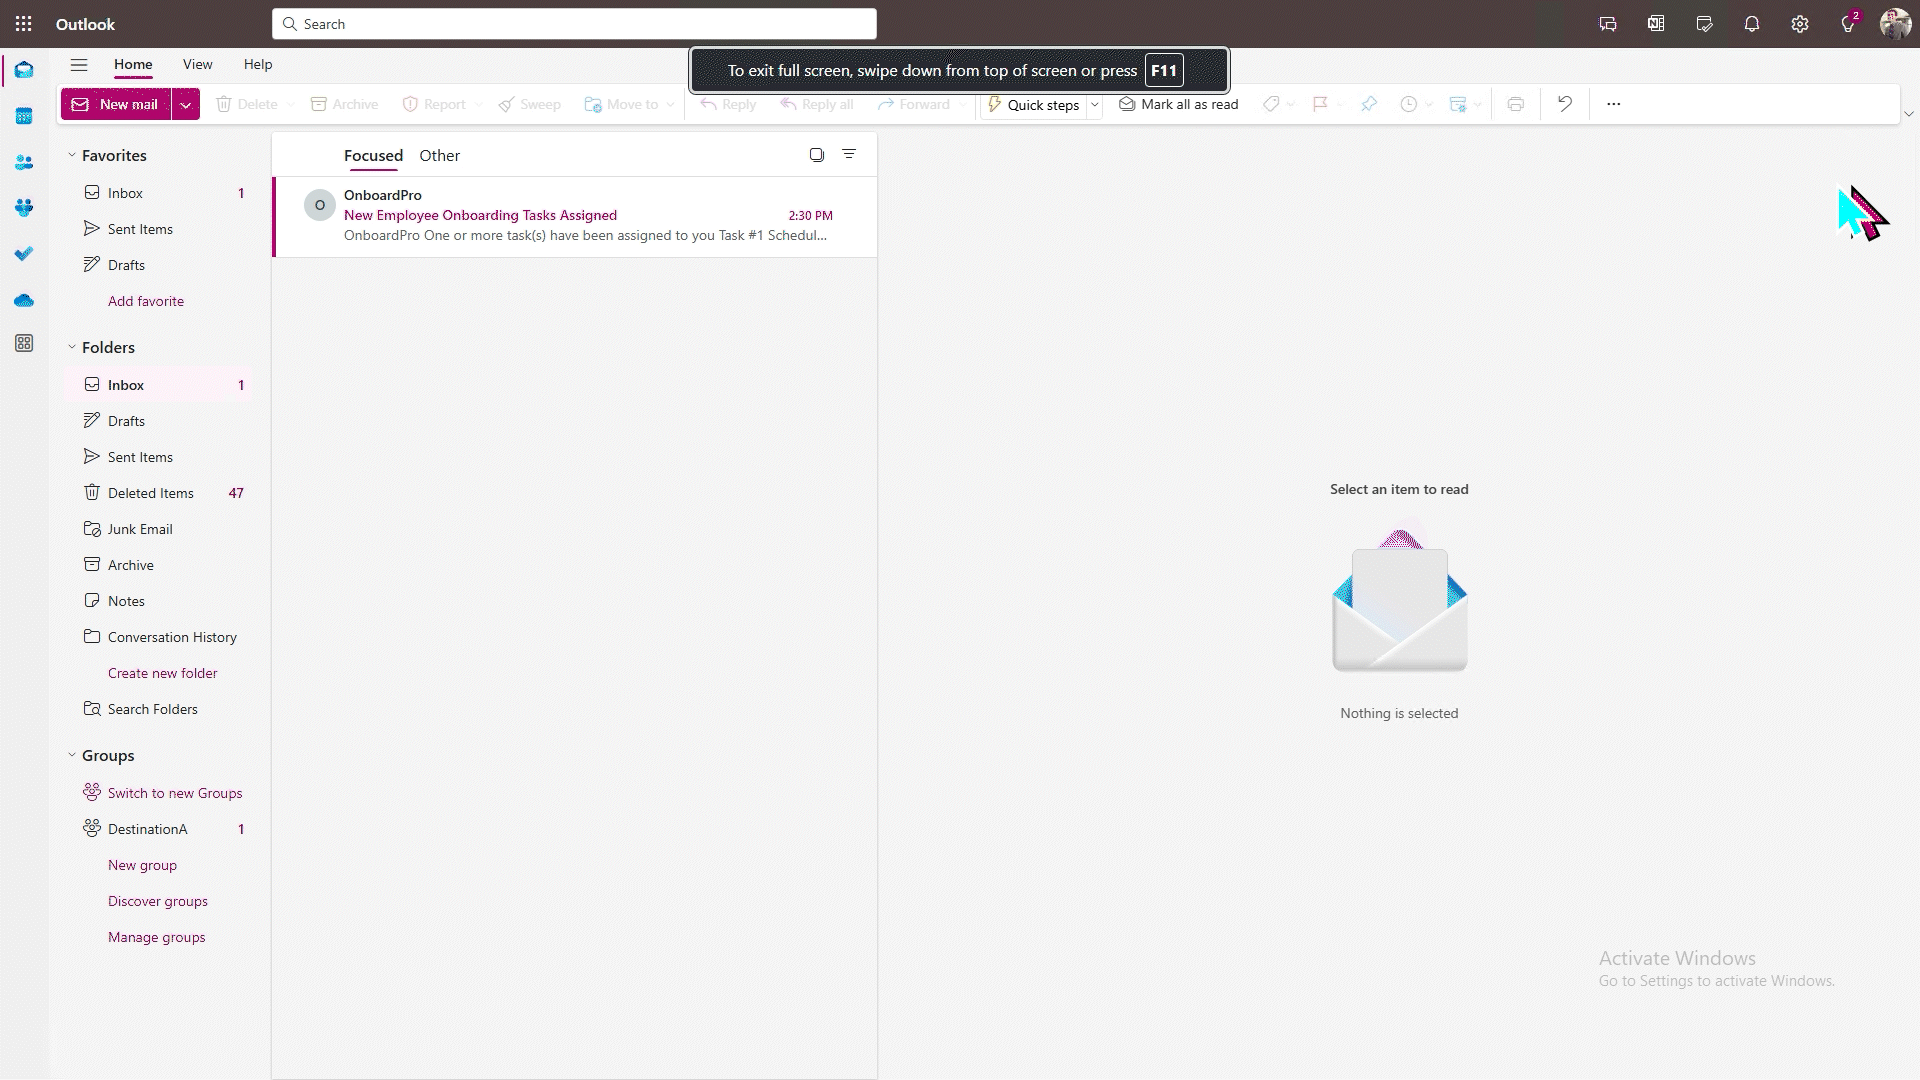Click the Add favorite link
The width and height of the screenshot is (1920, 1080).
tap(146, 301)
